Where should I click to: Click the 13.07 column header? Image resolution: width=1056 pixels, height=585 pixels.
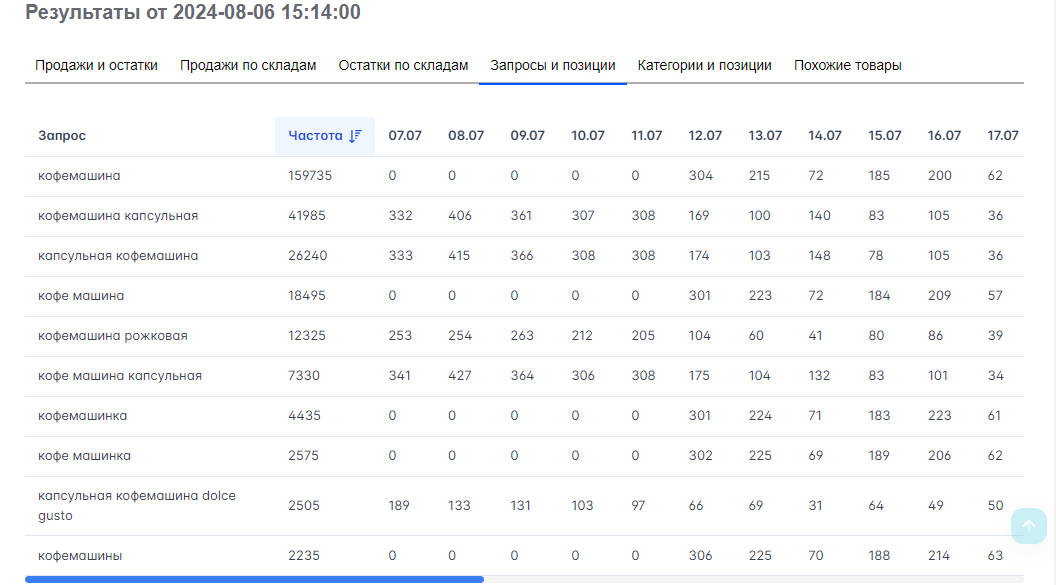coord(765,135)
